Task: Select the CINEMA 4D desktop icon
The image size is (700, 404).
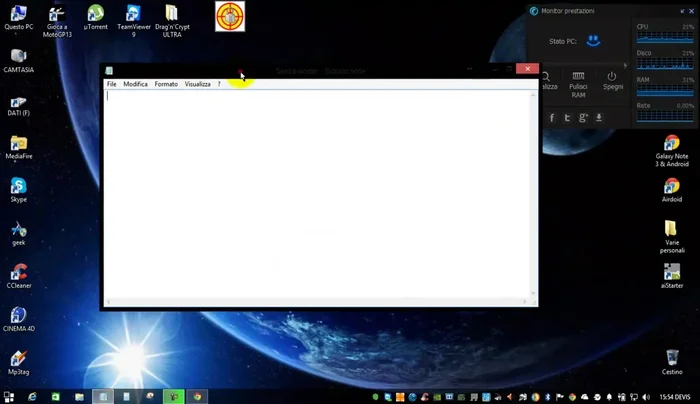Action: click(19, 319)
